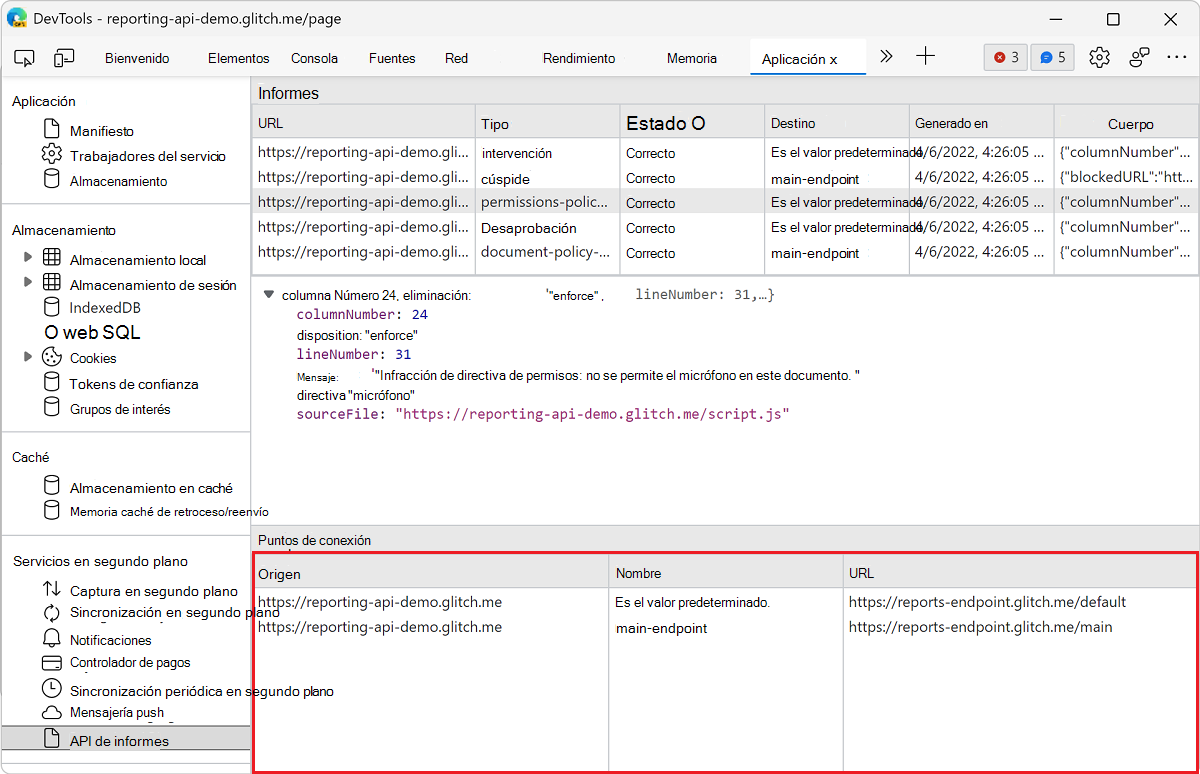Open the console messages badge showing 5

1052,57
